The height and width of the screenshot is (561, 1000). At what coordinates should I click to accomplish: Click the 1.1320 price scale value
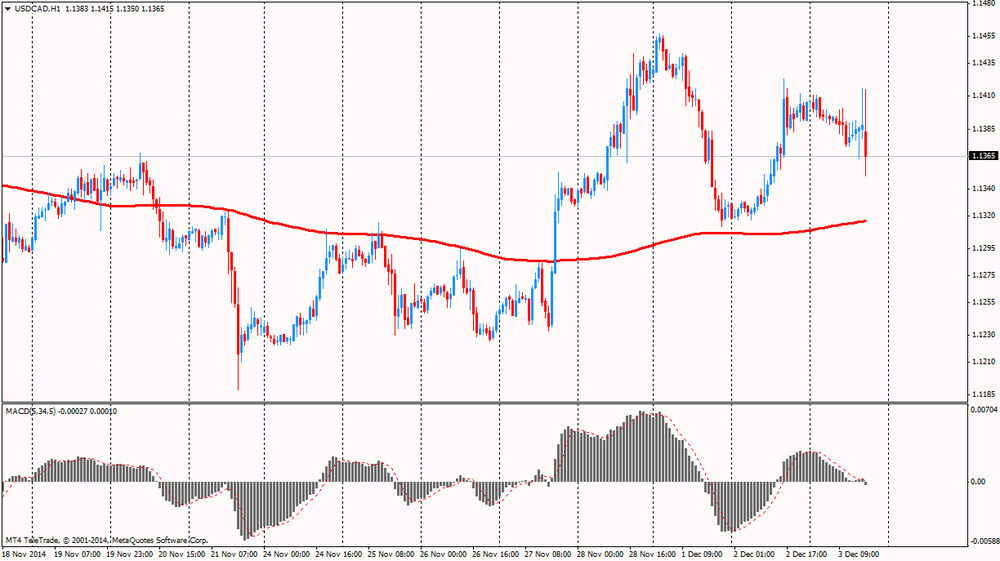click(982, 215)
